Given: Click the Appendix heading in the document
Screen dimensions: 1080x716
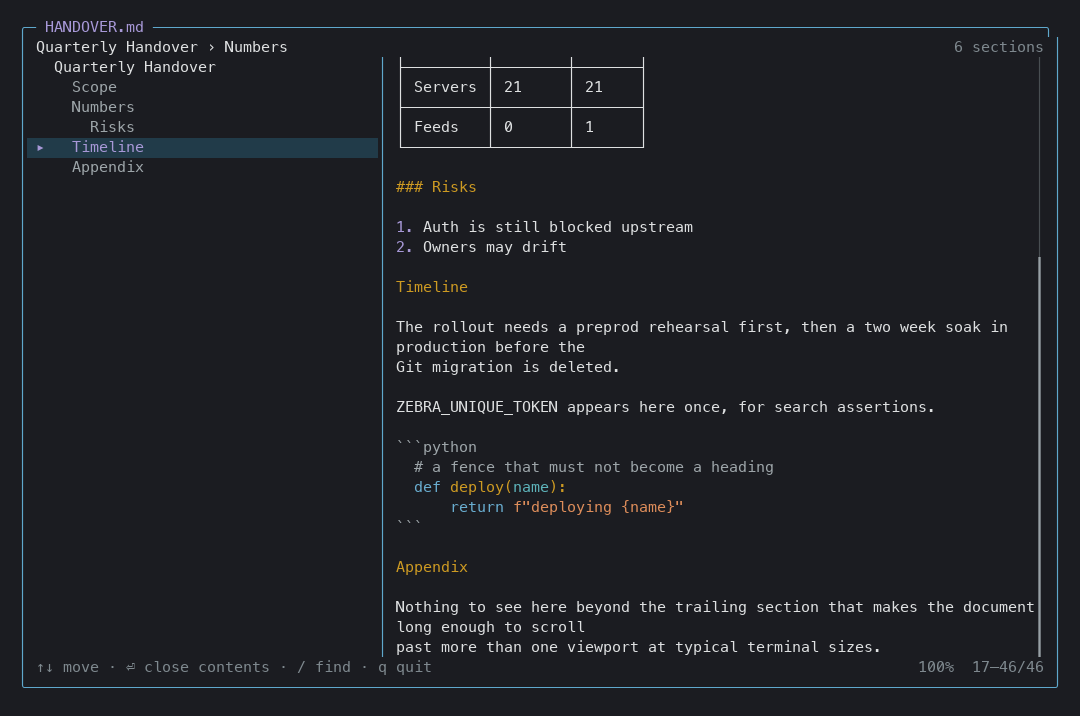Looking at the screenshot, I should (x=432, y=567).
